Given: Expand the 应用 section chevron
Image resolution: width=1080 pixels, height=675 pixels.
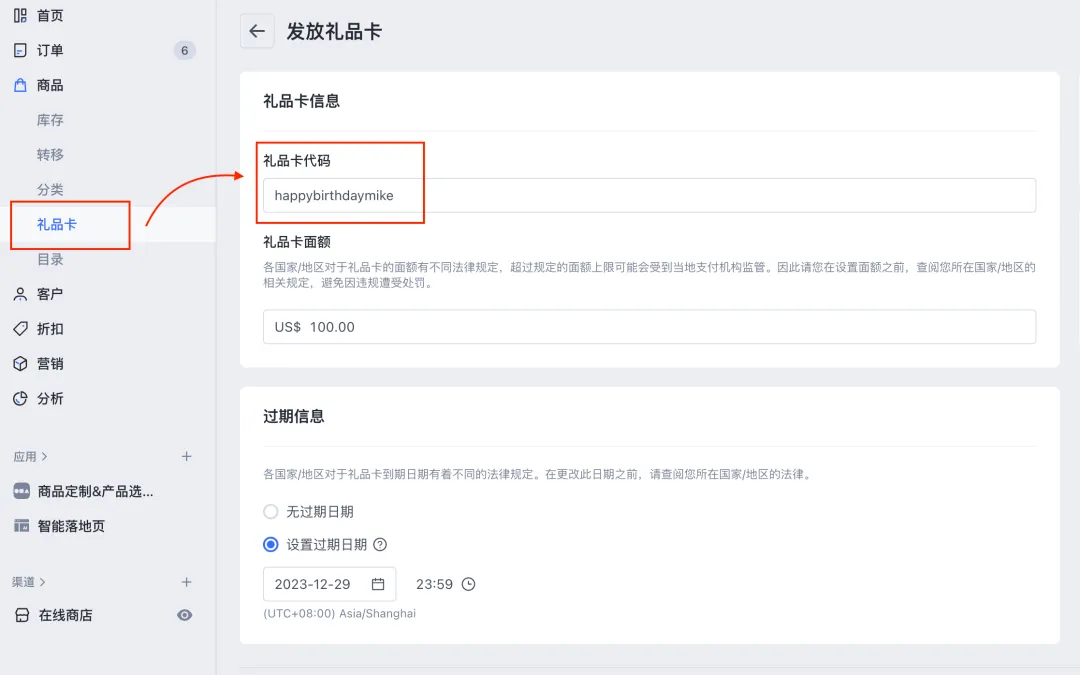Looking at the screenshot, I should [x=45, y=456].
